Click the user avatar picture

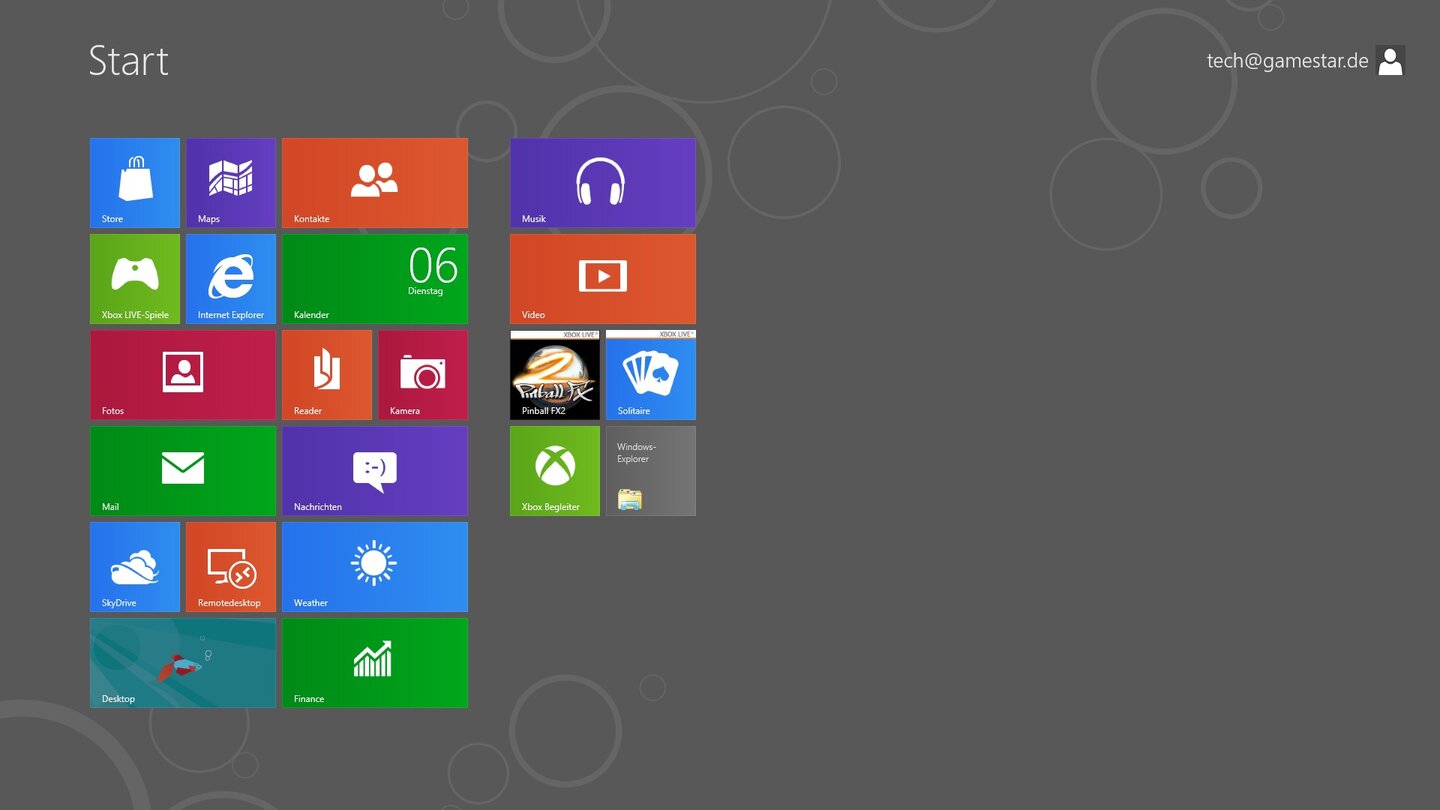[x=1390, y=61]
